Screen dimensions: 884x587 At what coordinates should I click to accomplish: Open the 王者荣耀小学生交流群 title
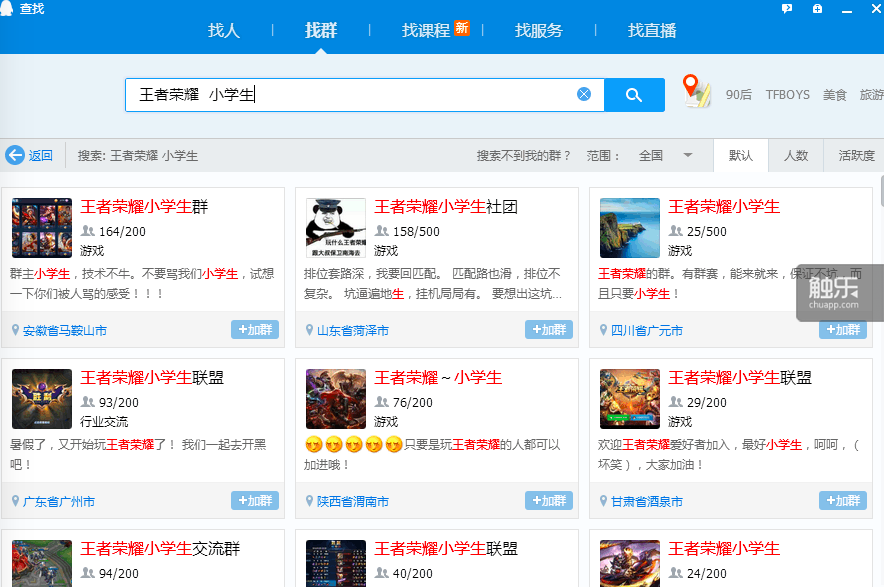pyautogui.click(x=160, y=548)
